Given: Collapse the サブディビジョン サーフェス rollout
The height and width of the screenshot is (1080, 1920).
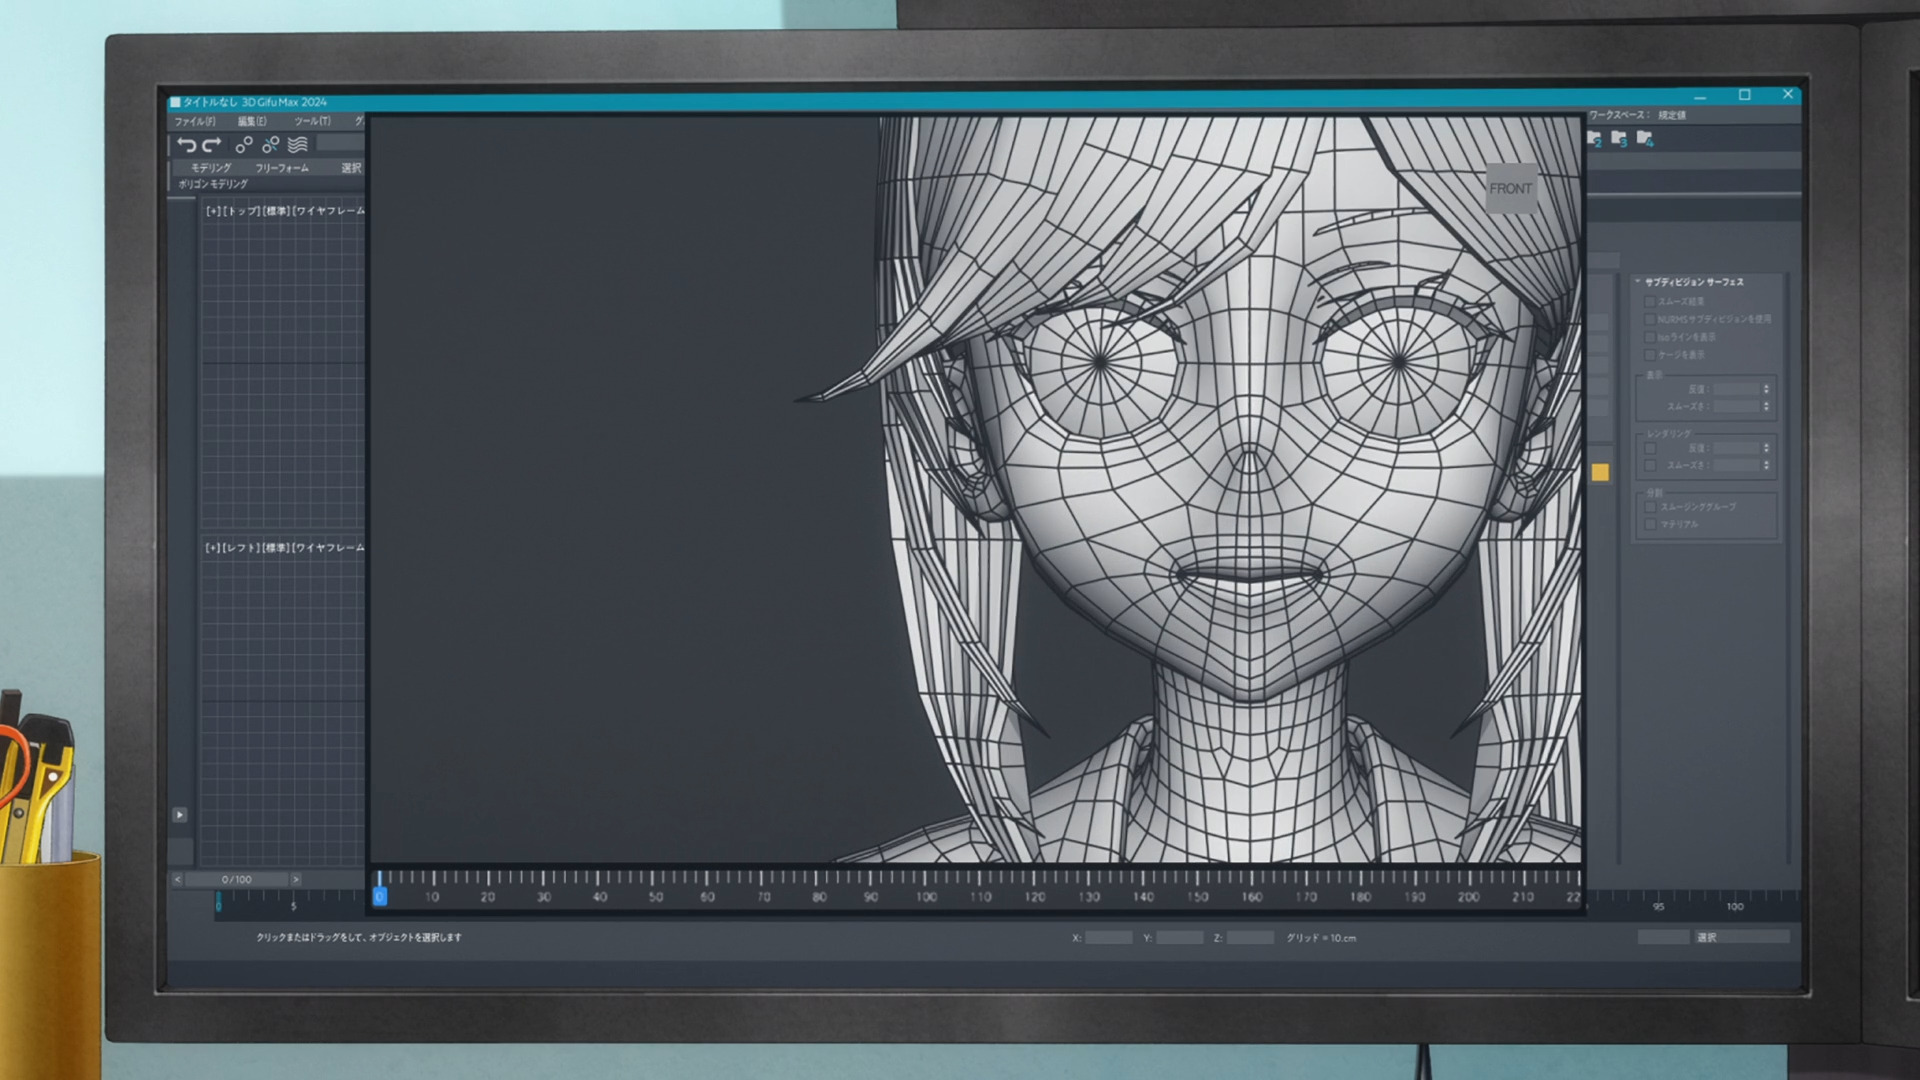Looking at the screenshot, I should click(x=1638, y=282).
